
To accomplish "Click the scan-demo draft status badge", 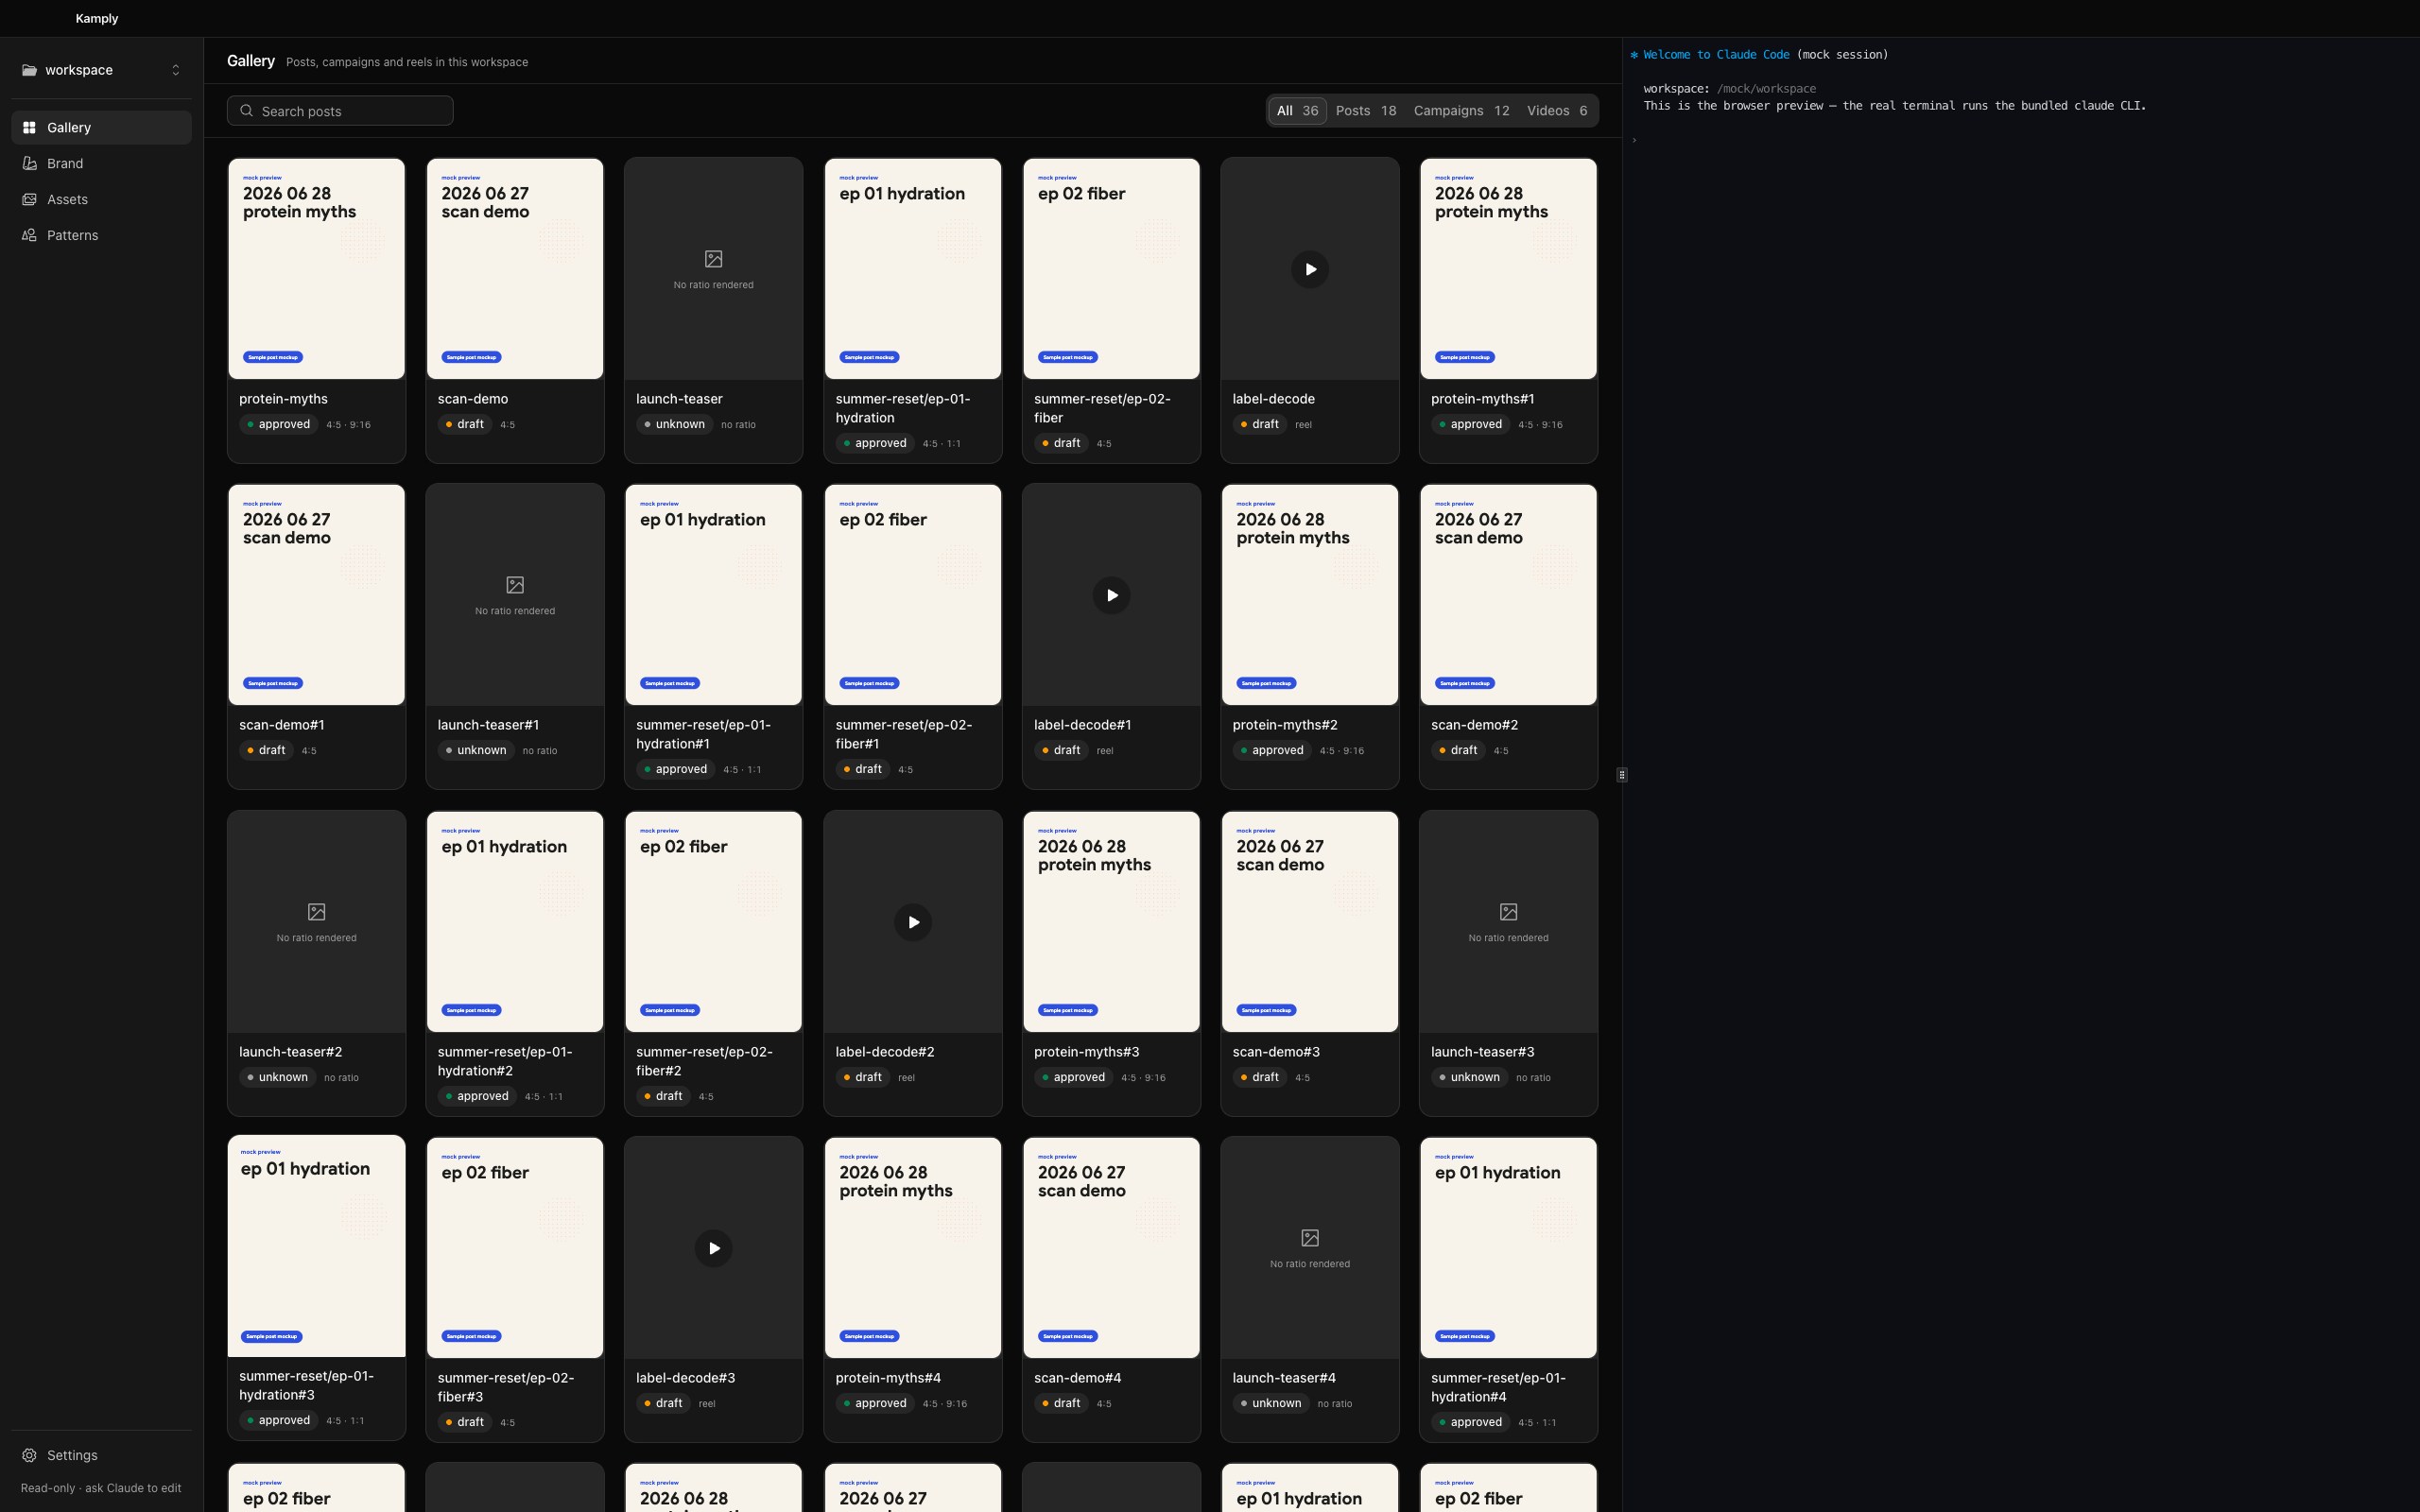I will pos(464,424).
